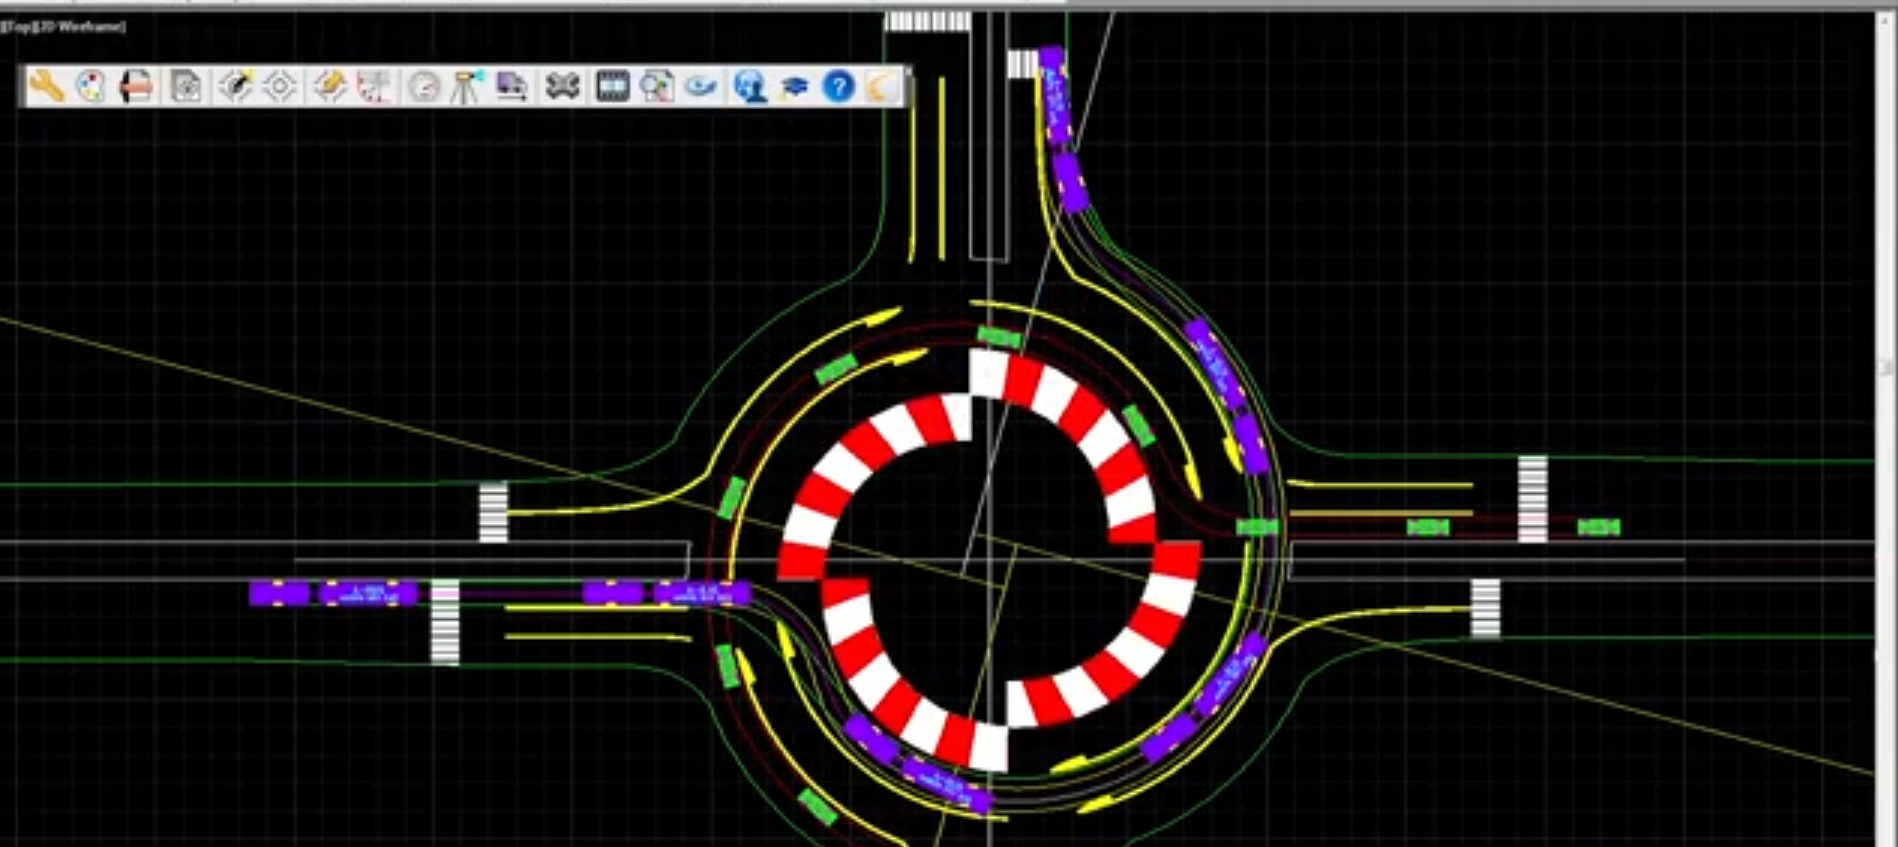This screenshot has height=847, width=1898.
Task: Open the film strip animation icon
Action: coord(612,87)
